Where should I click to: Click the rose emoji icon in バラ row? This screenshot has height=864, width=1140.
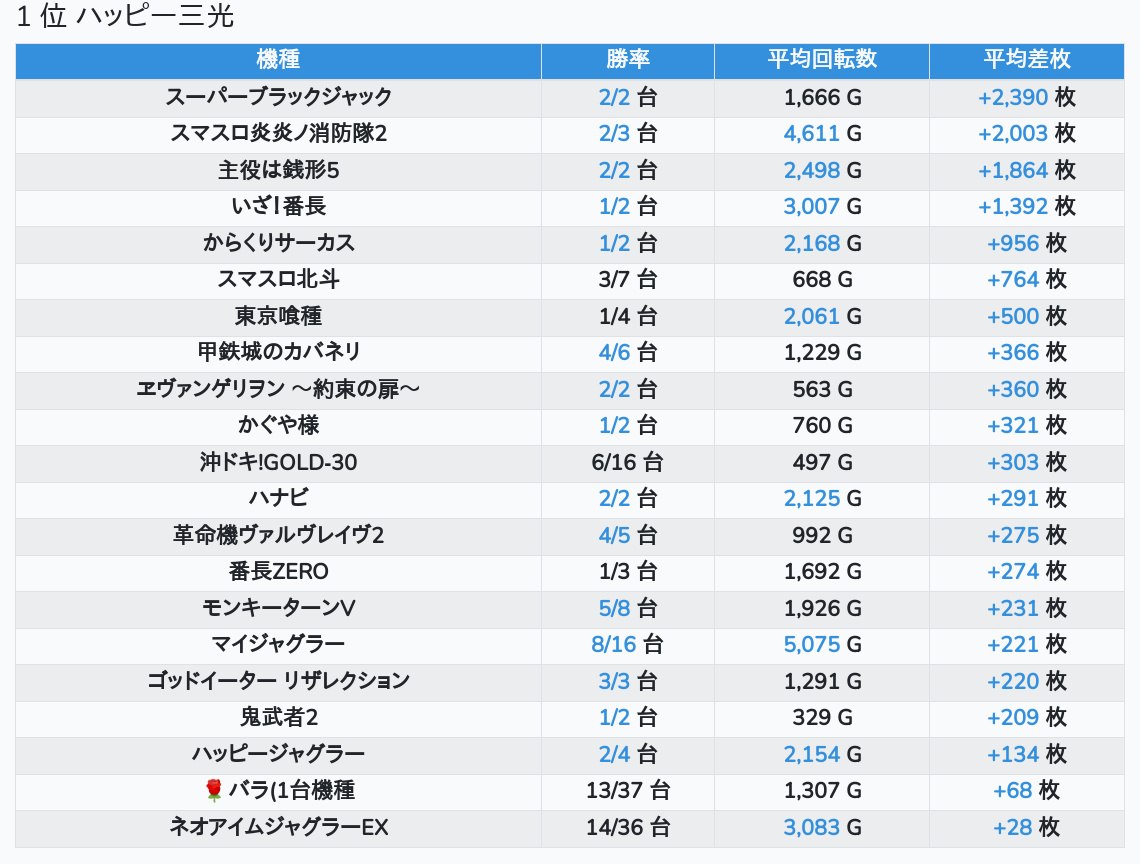point(213,791)
